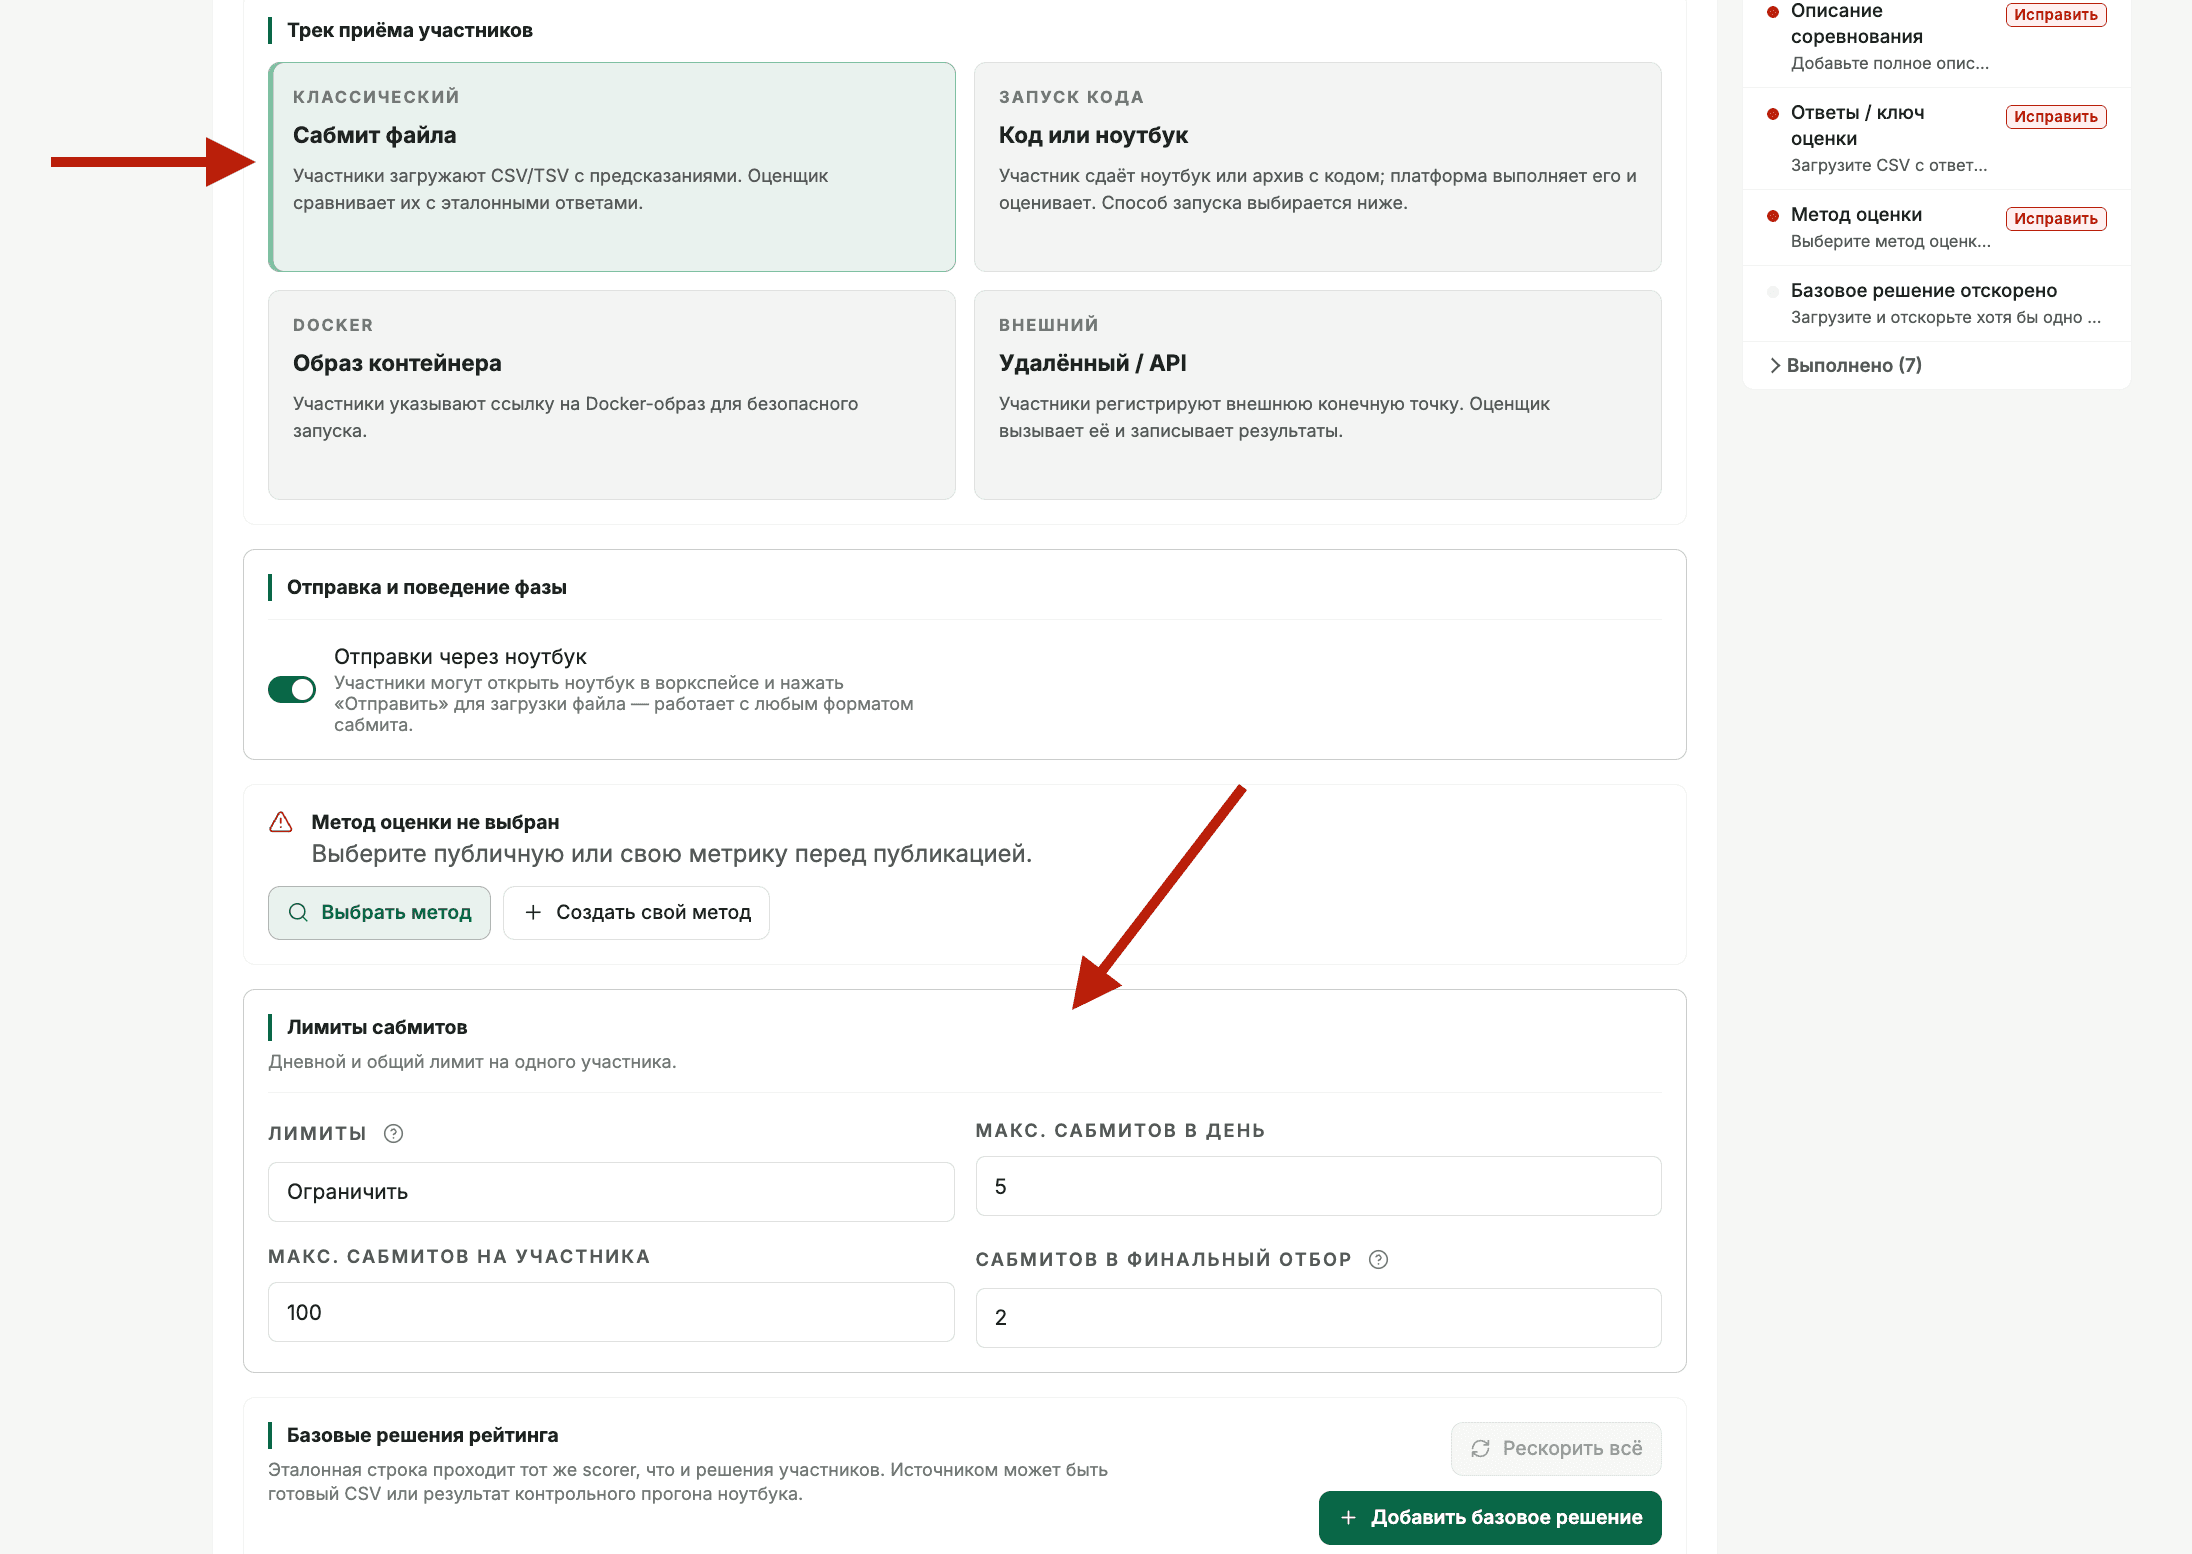Click Исправить next to Метод оценки
The height and width of the screenshot is (1554, 2192).
click(x=2056, y=219)
